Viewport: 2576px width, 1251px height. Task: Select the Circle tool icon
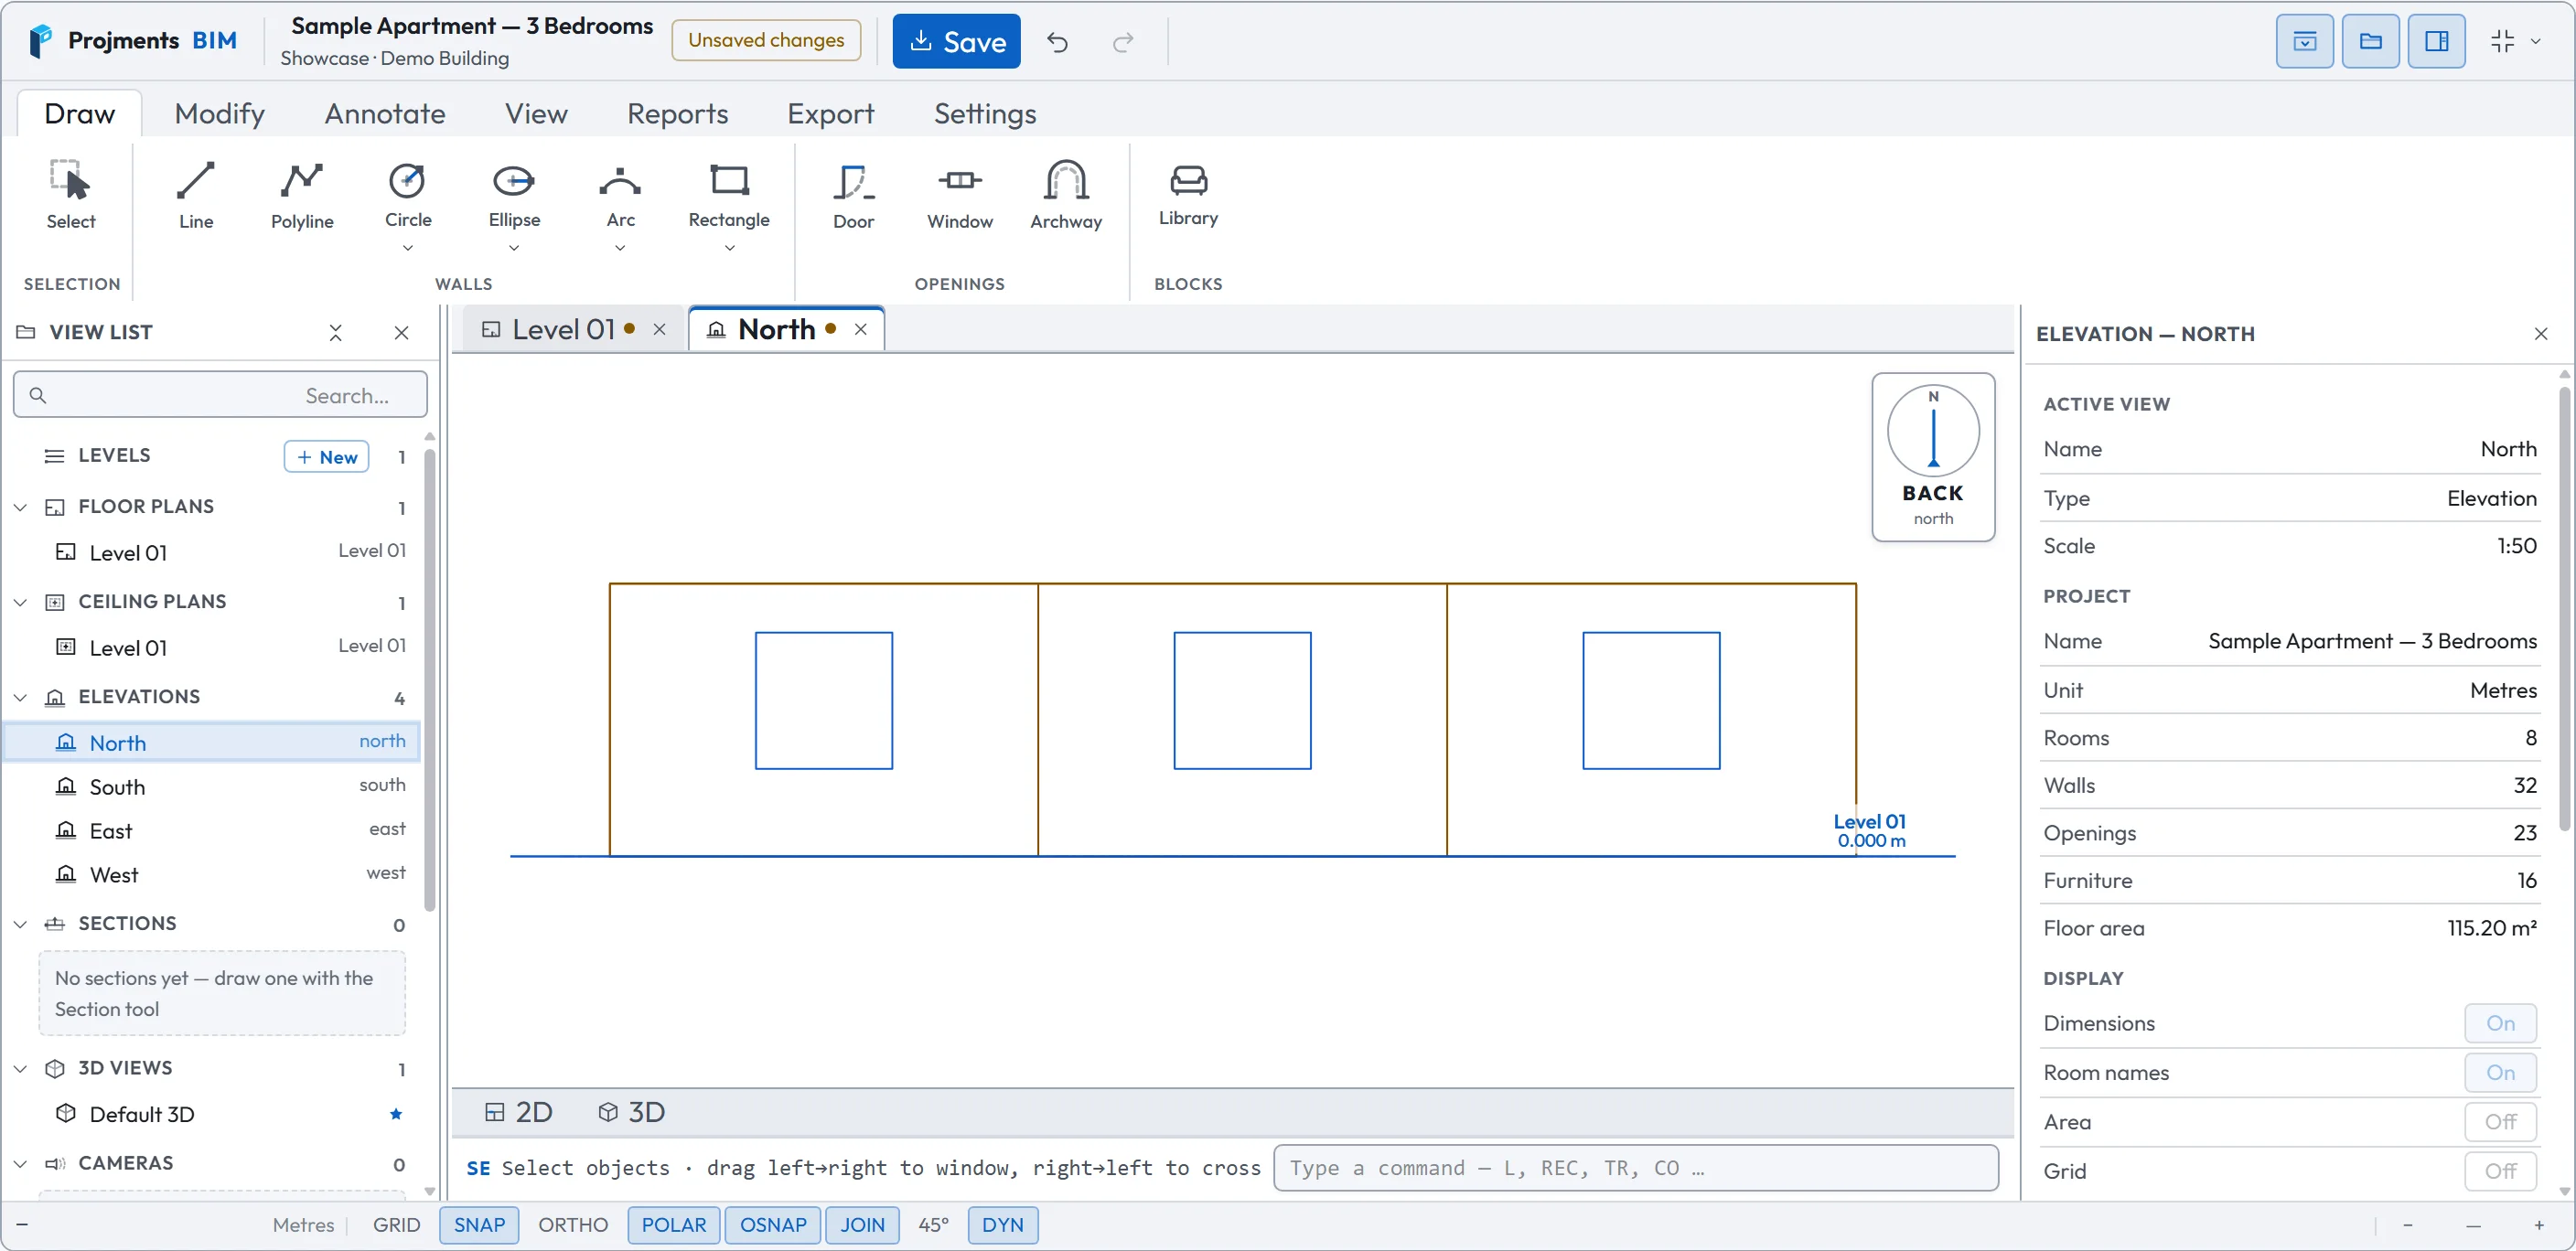pos(407,181)
